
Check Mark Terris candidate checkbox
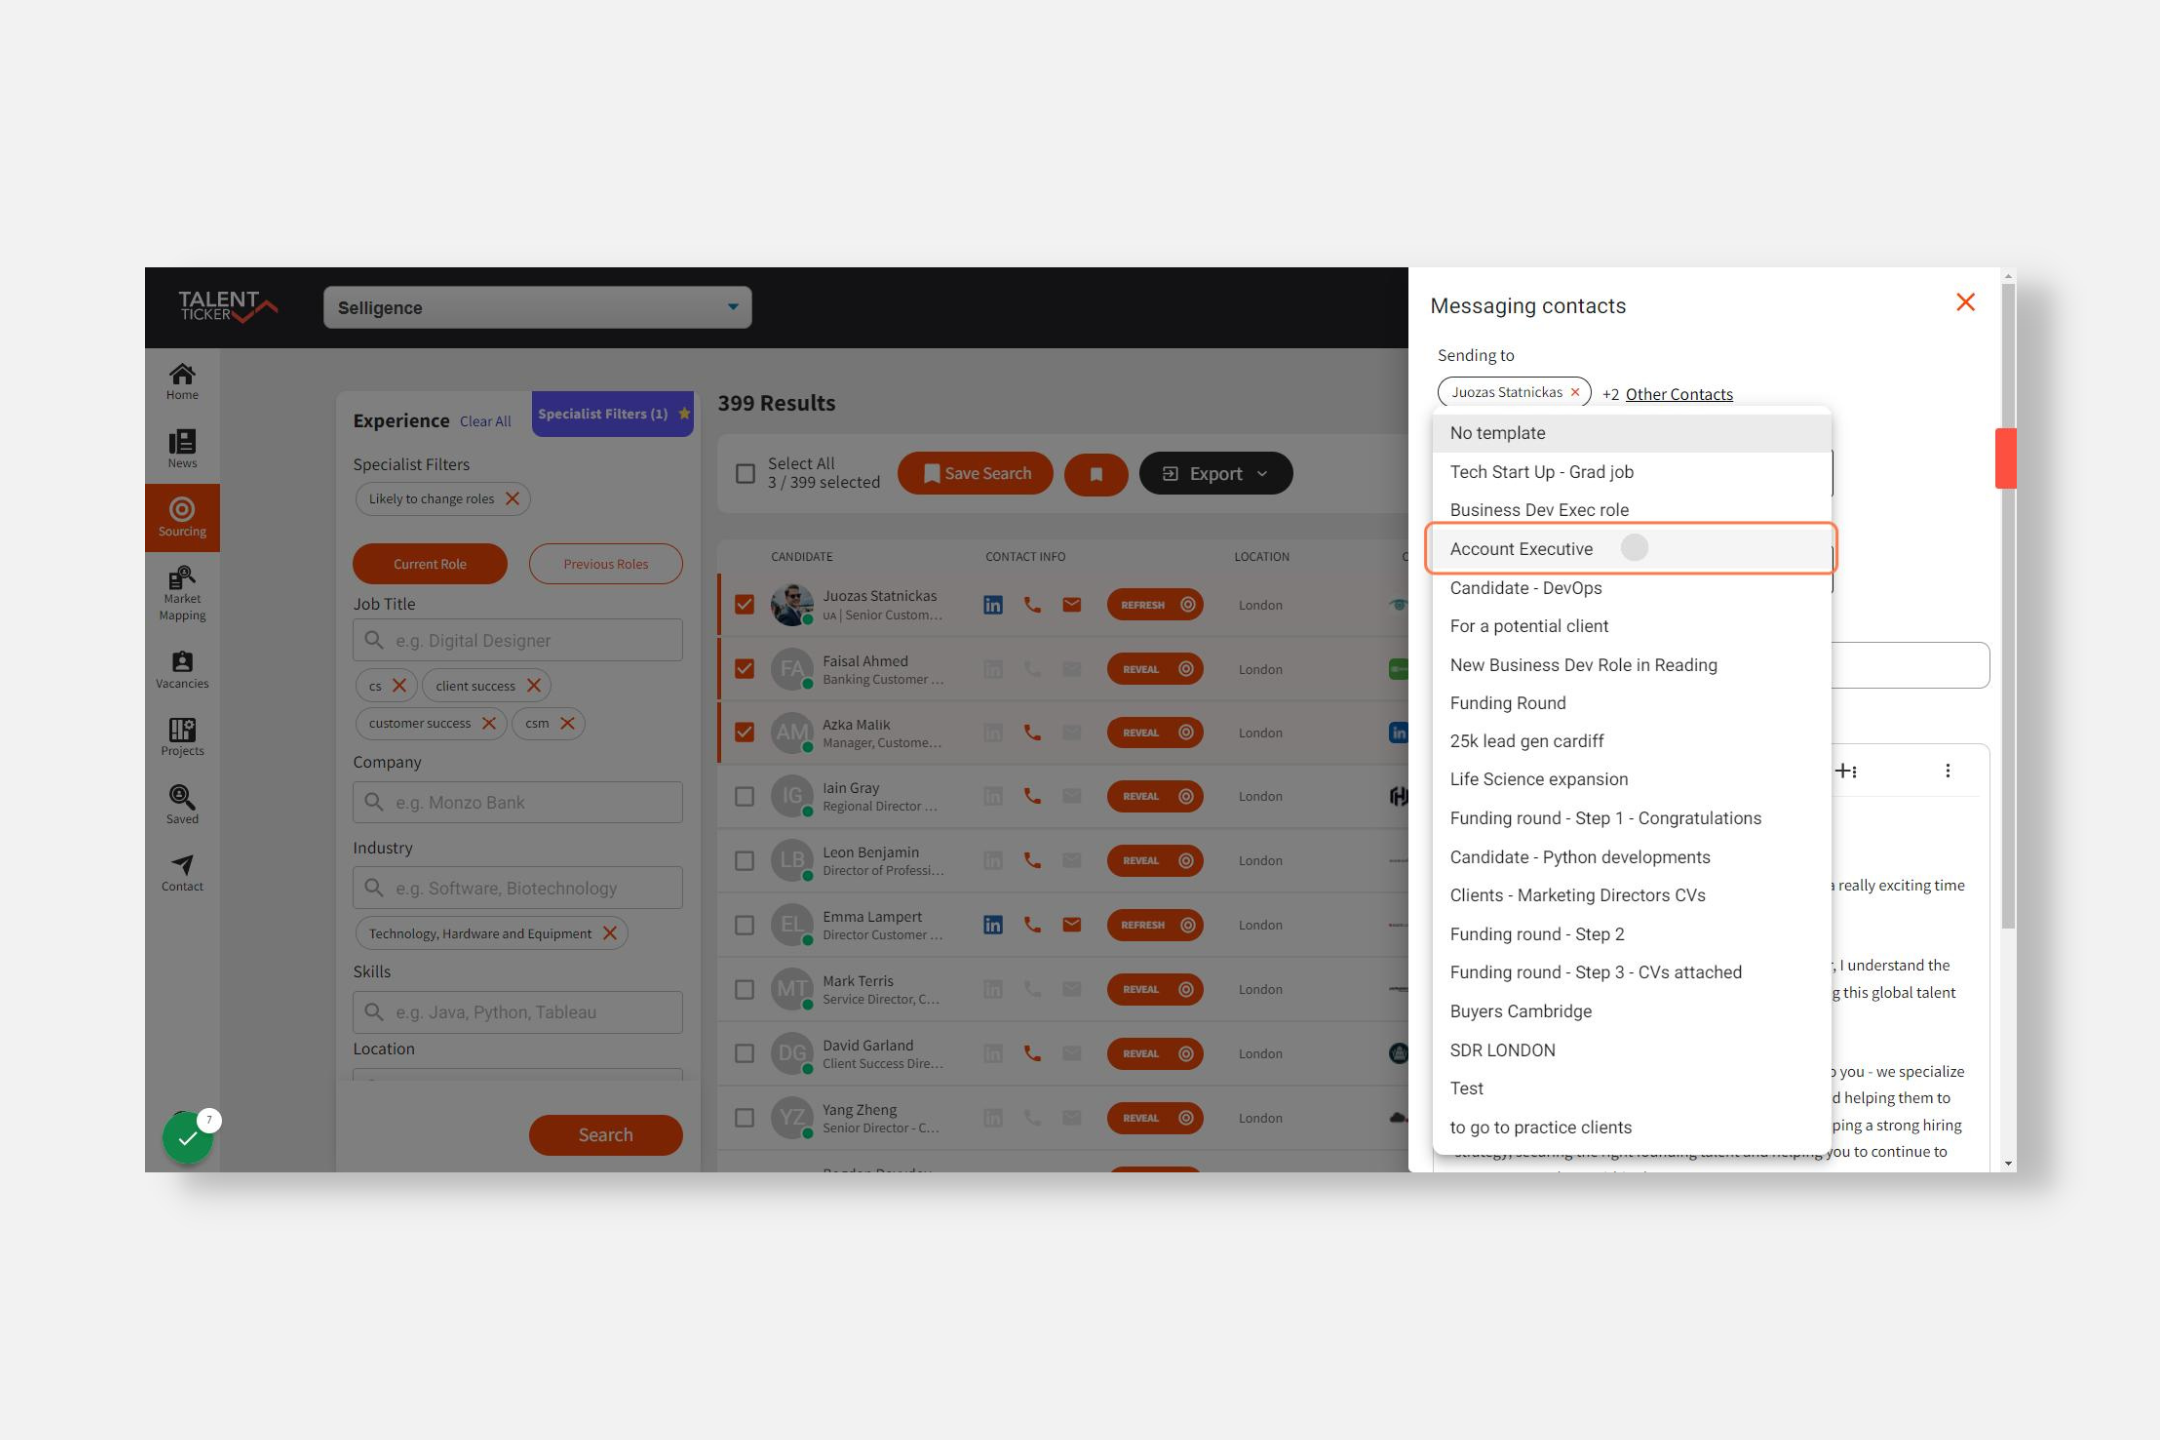[745, 990]
